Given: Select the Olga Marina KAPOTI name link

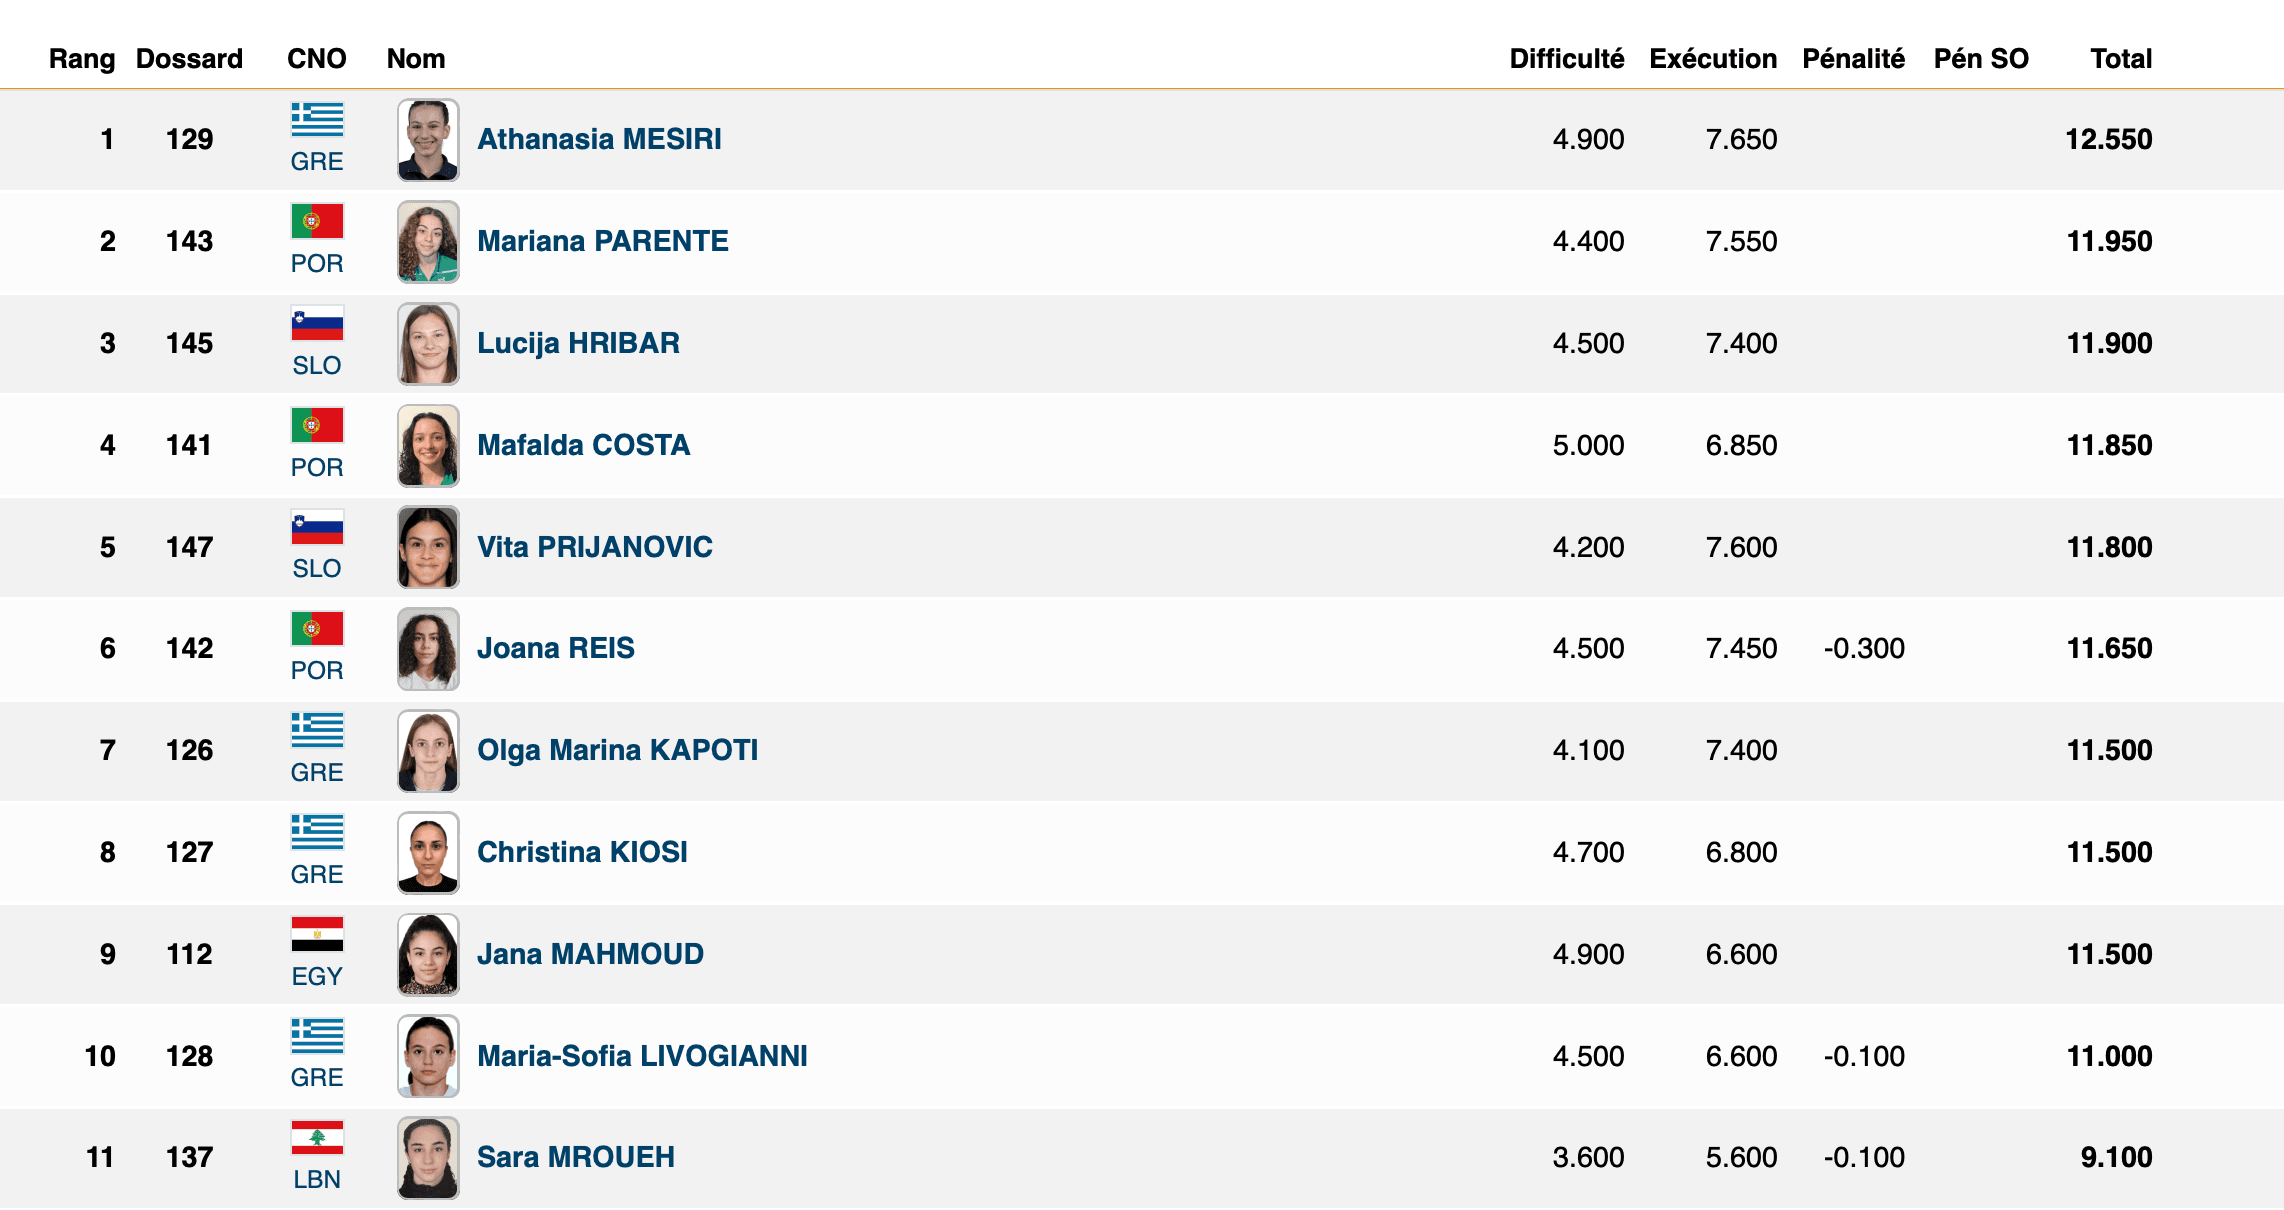Looking at the screenshot, I should (617, 750).
